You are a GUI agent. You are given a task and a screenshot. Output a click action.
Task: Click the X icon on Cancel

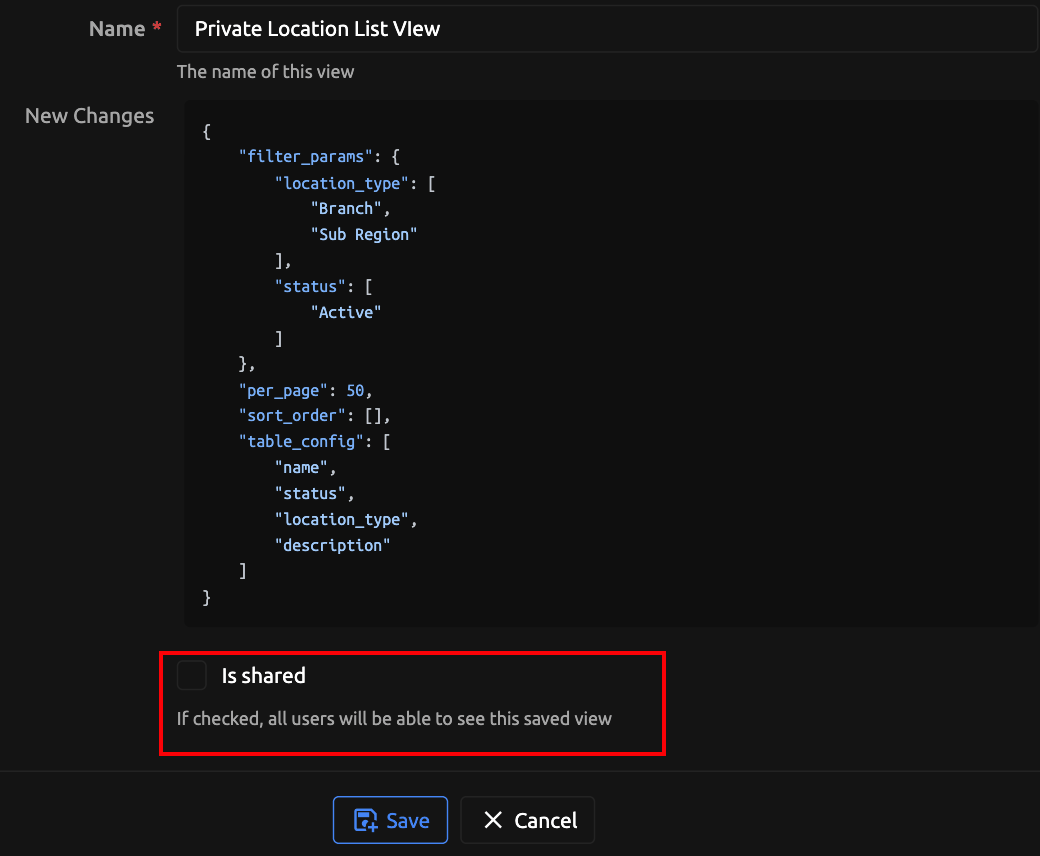[492, 821]
